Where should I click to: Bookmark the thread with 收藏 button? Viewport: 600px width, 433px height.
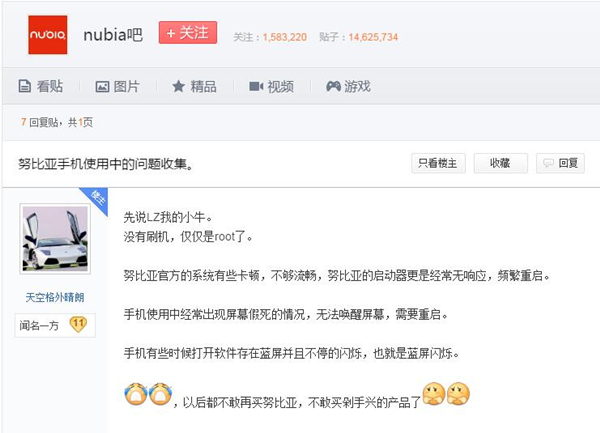pyautogui.click(x=501, y=163)
